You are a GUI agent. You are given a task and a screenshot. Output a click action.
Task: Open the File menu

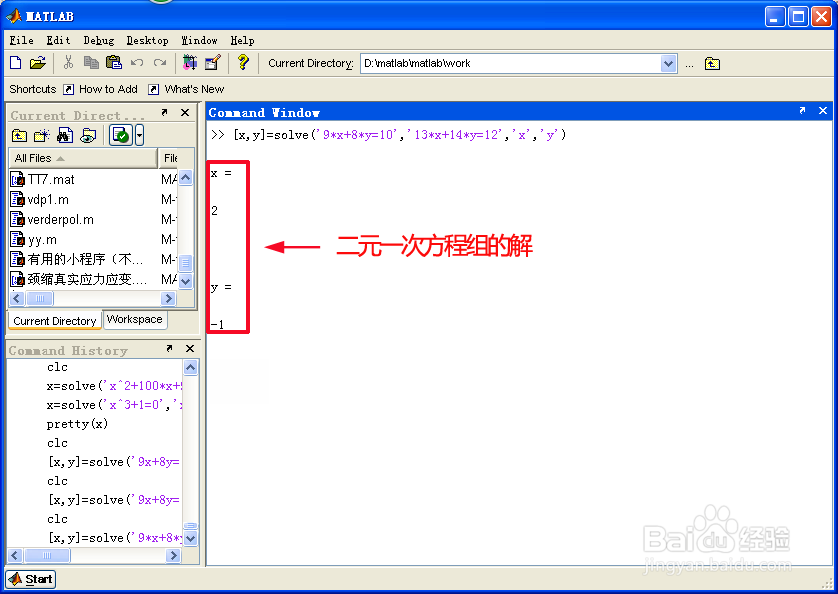(x=21, y=41)
